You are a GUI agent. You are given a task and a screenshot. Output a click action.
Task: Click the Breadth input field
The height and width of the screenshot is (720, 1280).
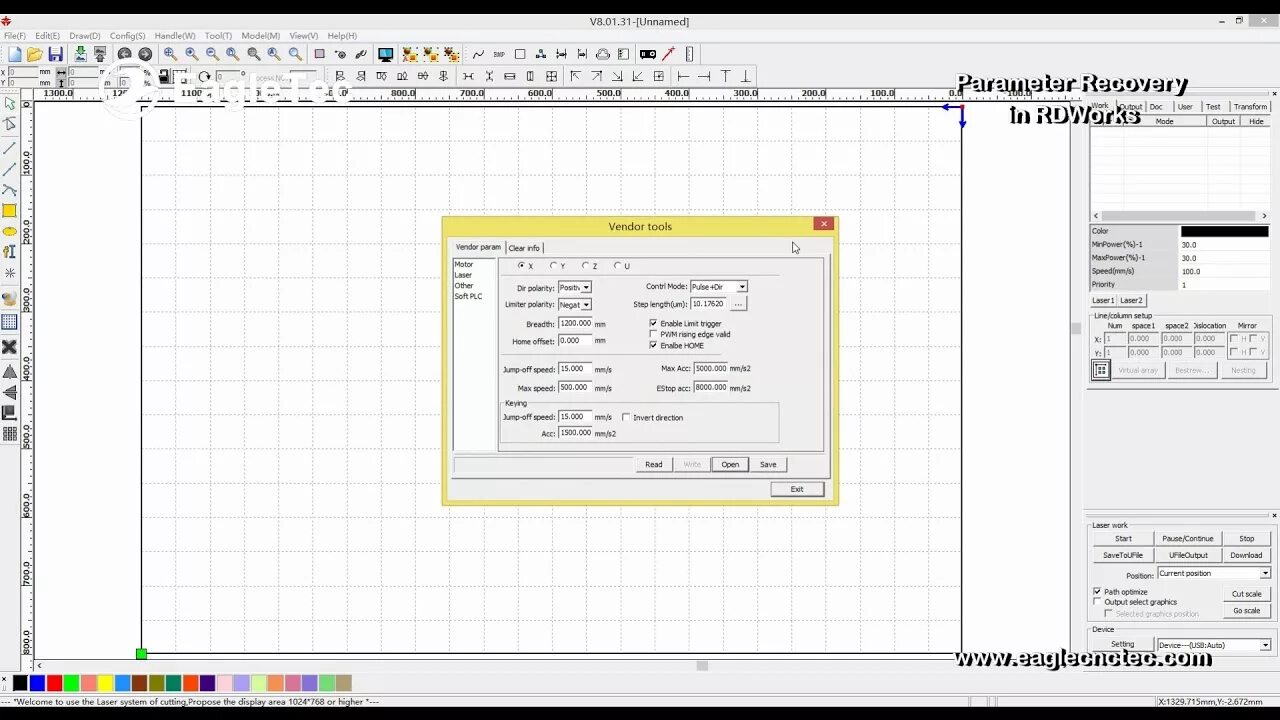coord(575,324)
